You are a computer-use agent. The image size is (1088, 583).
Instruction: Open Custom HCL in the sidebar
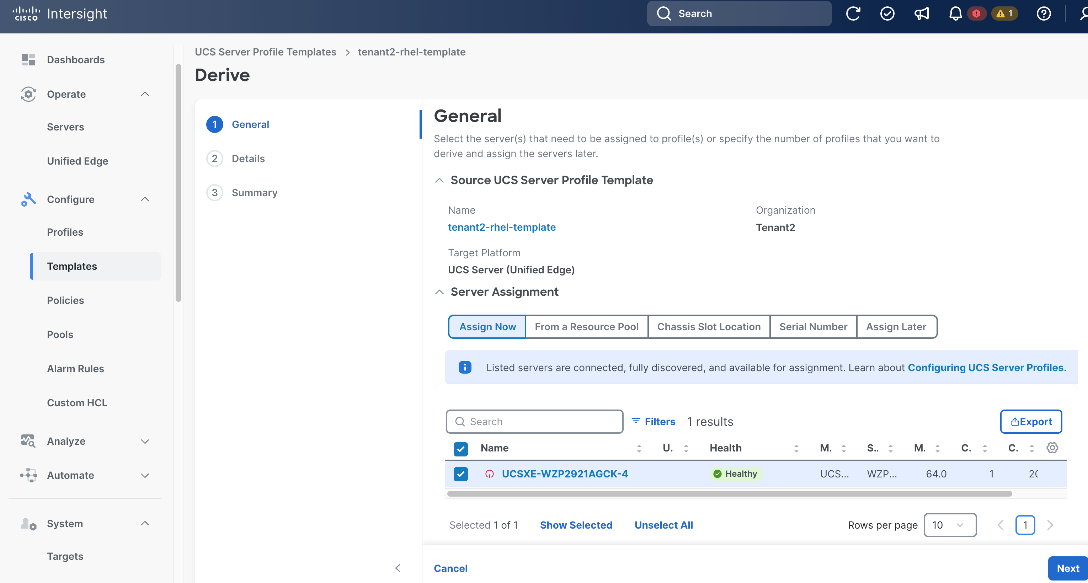77,403
